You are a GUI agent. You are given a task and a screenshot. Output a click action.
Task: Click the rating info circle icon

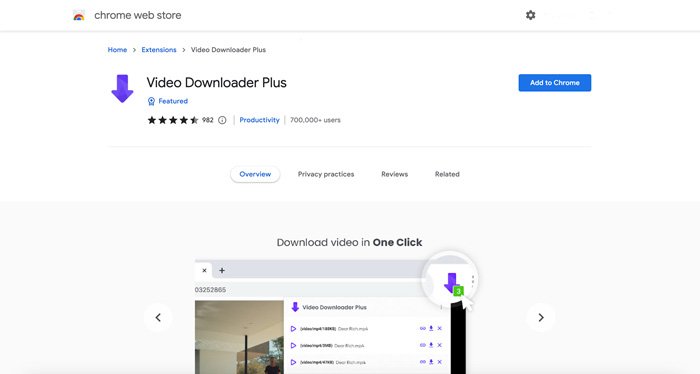pos(222,120)
